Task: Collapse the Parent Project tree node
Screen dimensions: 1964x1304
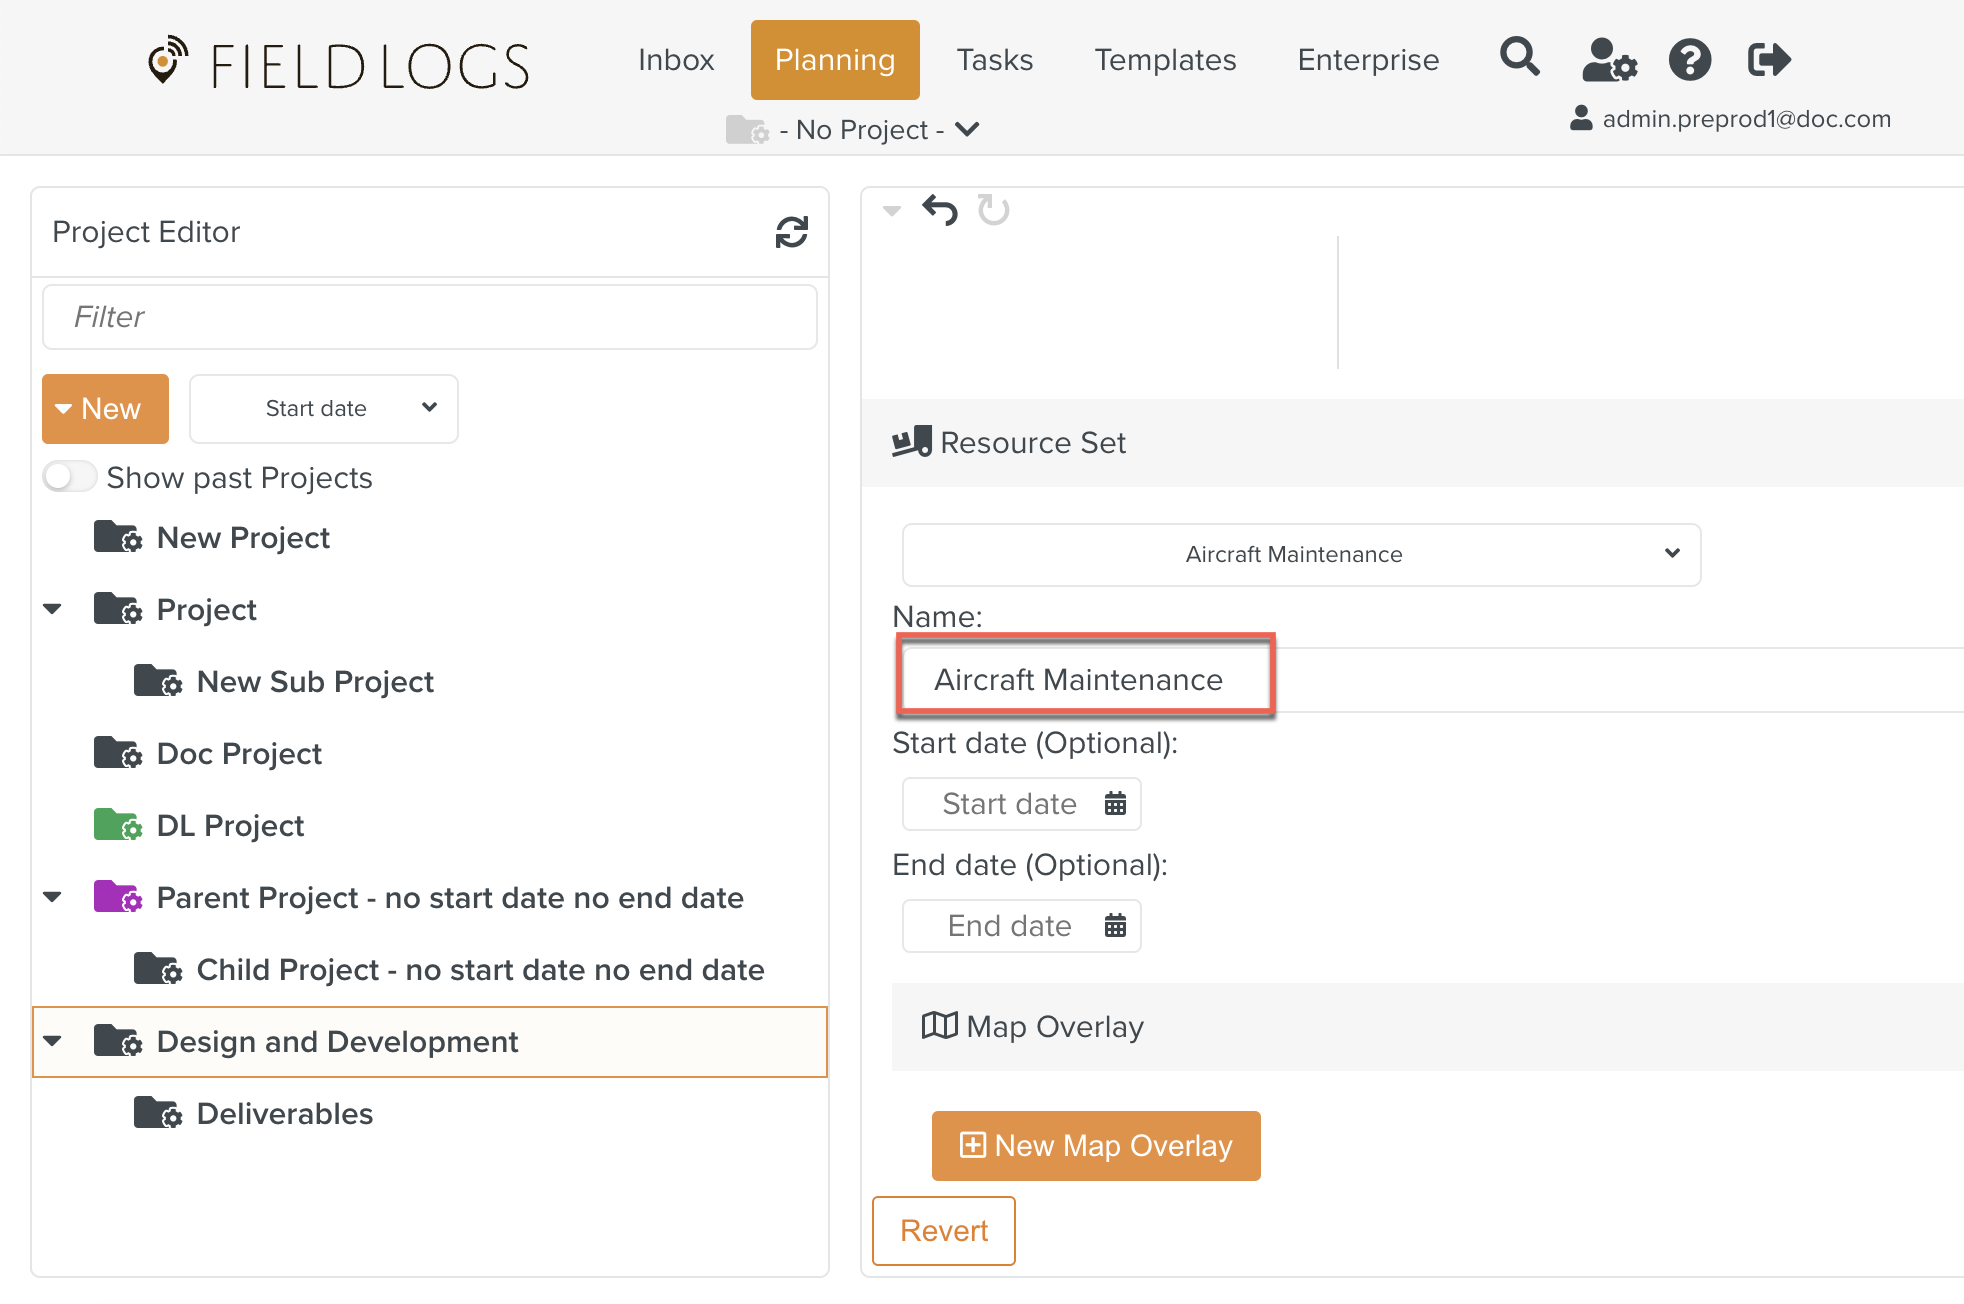Action: point(53,897)
